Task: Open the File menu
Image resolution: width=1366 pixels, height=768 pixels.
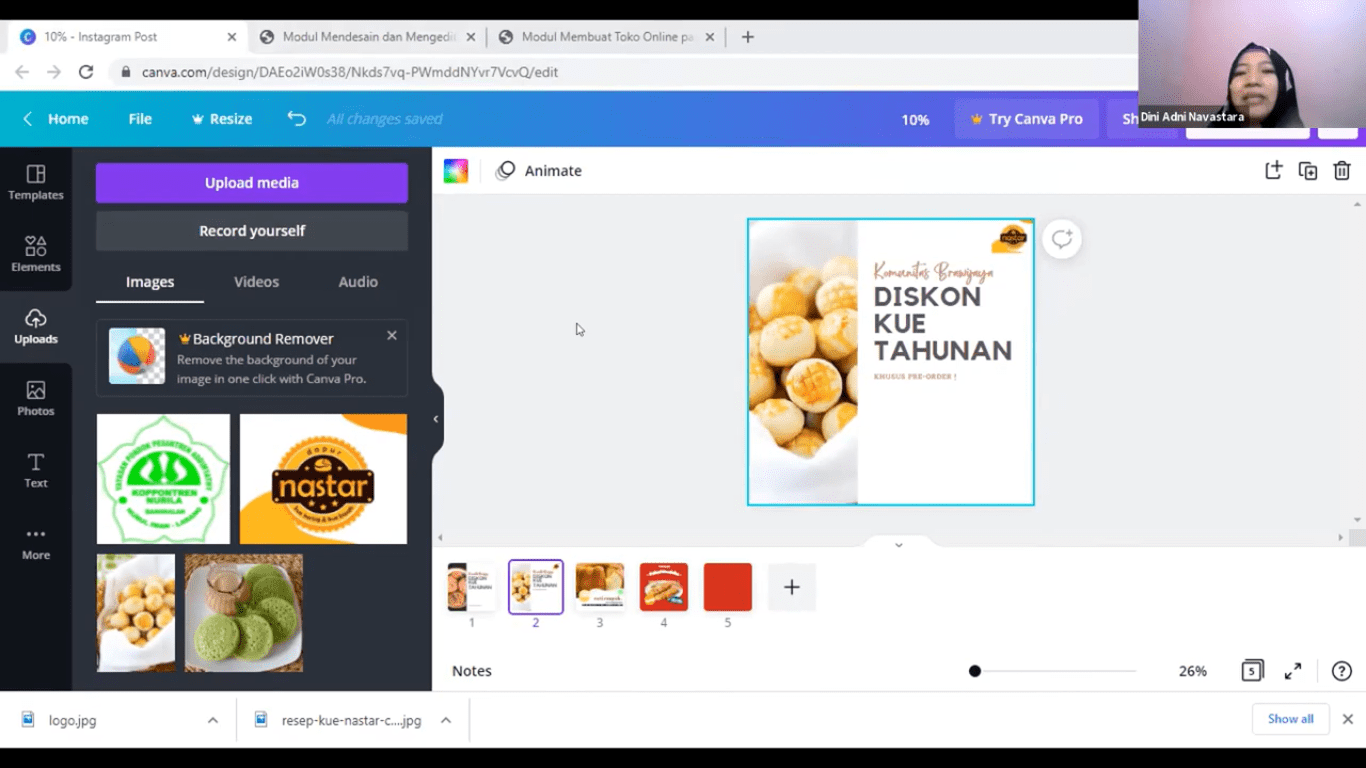Action: pyautogui.click(x=140, y=119)
